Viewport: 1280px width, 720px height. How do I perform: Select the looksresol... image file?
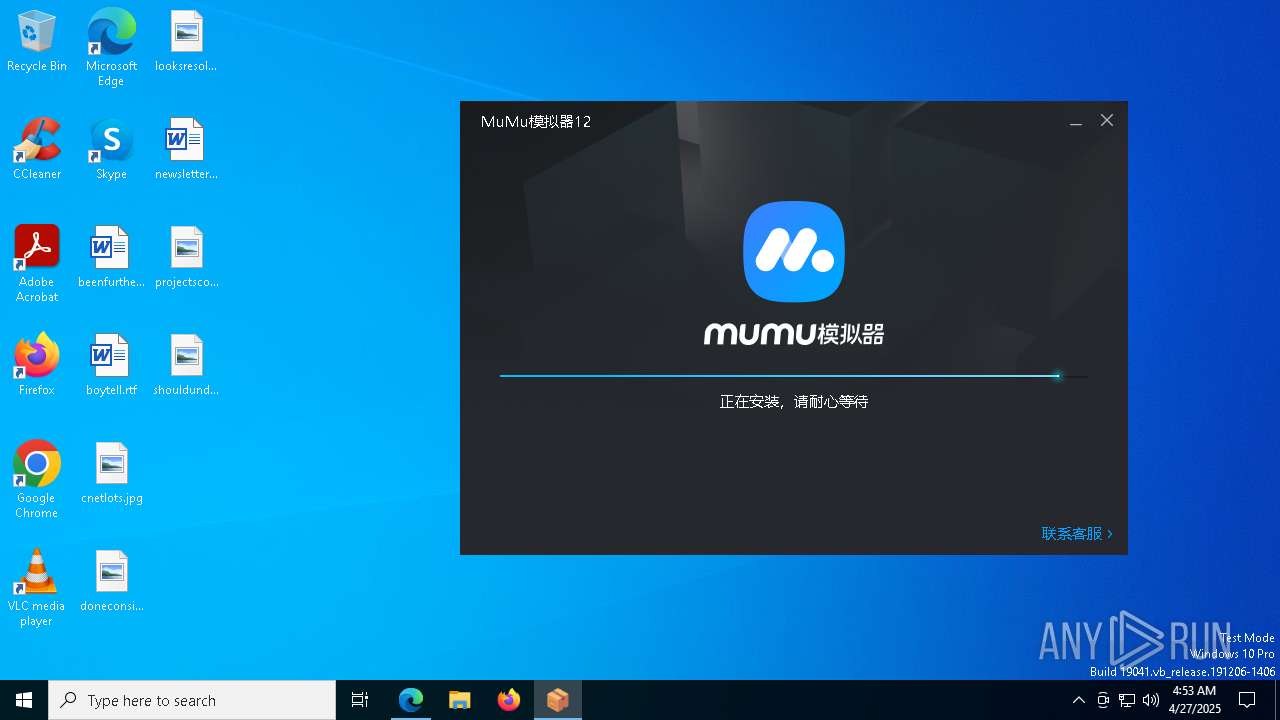186,42
